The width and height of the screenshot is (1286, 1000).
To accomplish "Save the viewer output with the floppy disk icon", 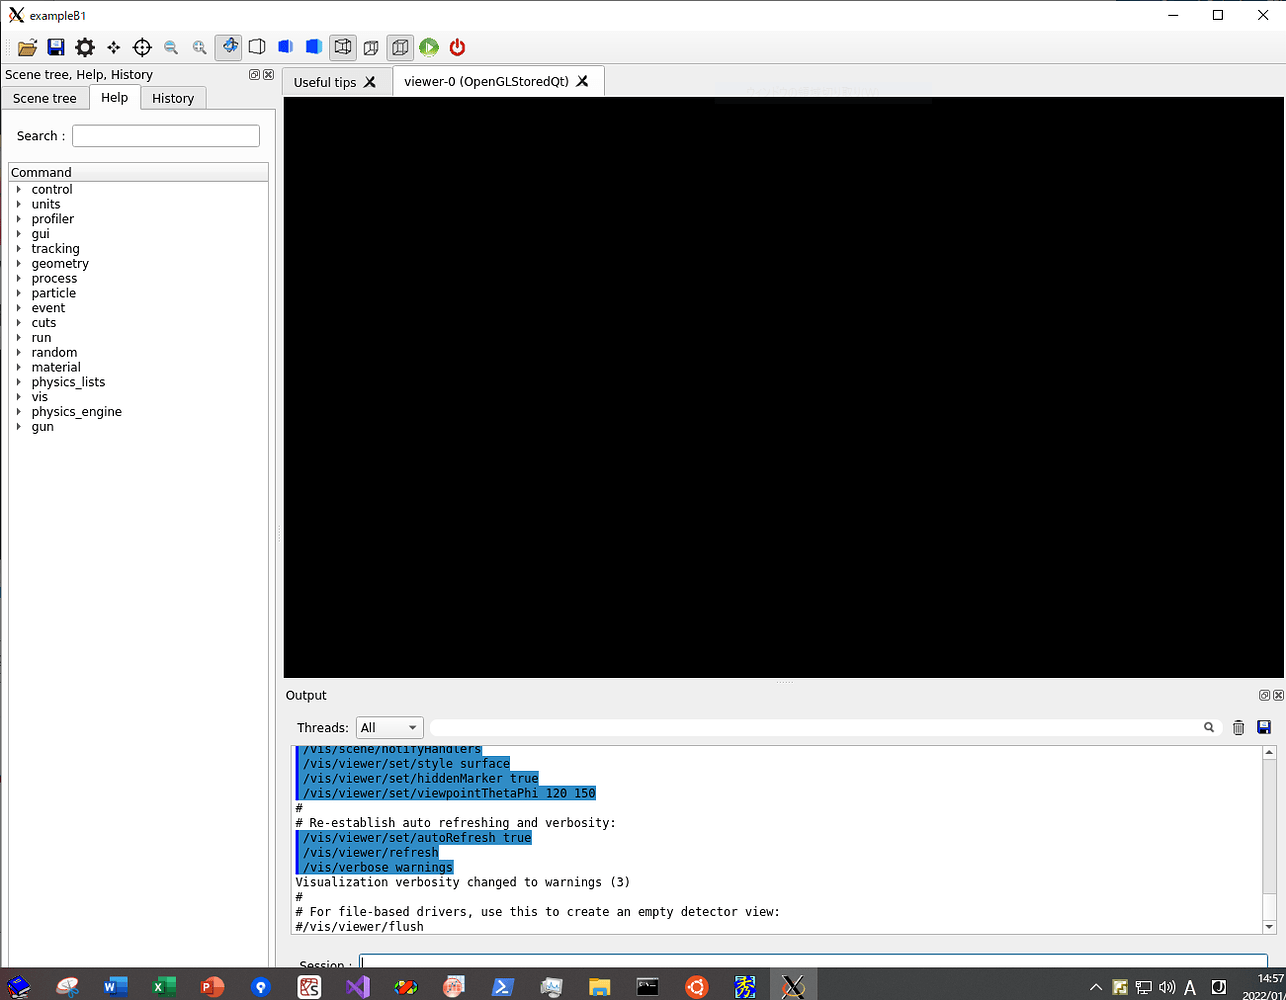I will point(56,47).
